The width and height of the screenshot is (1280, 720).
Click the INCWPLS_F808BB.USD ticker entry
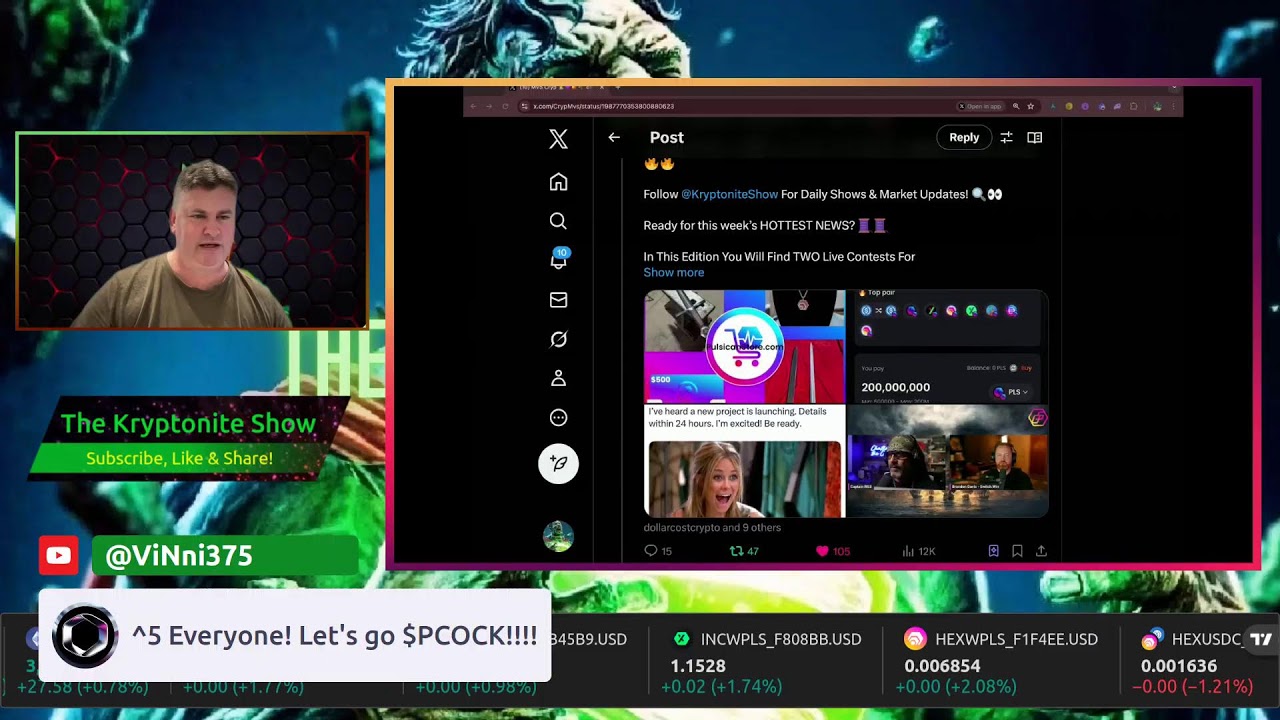click(765, 663)
